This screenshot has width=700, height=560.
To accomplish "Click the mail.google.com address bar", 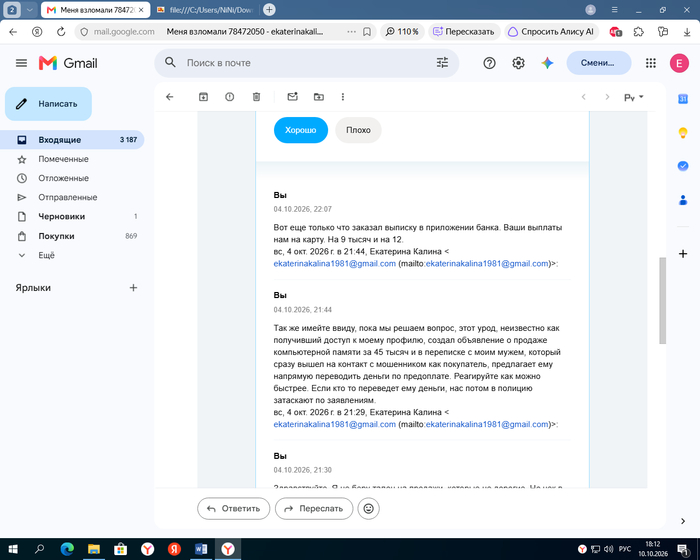I will [x=124, y=32].
